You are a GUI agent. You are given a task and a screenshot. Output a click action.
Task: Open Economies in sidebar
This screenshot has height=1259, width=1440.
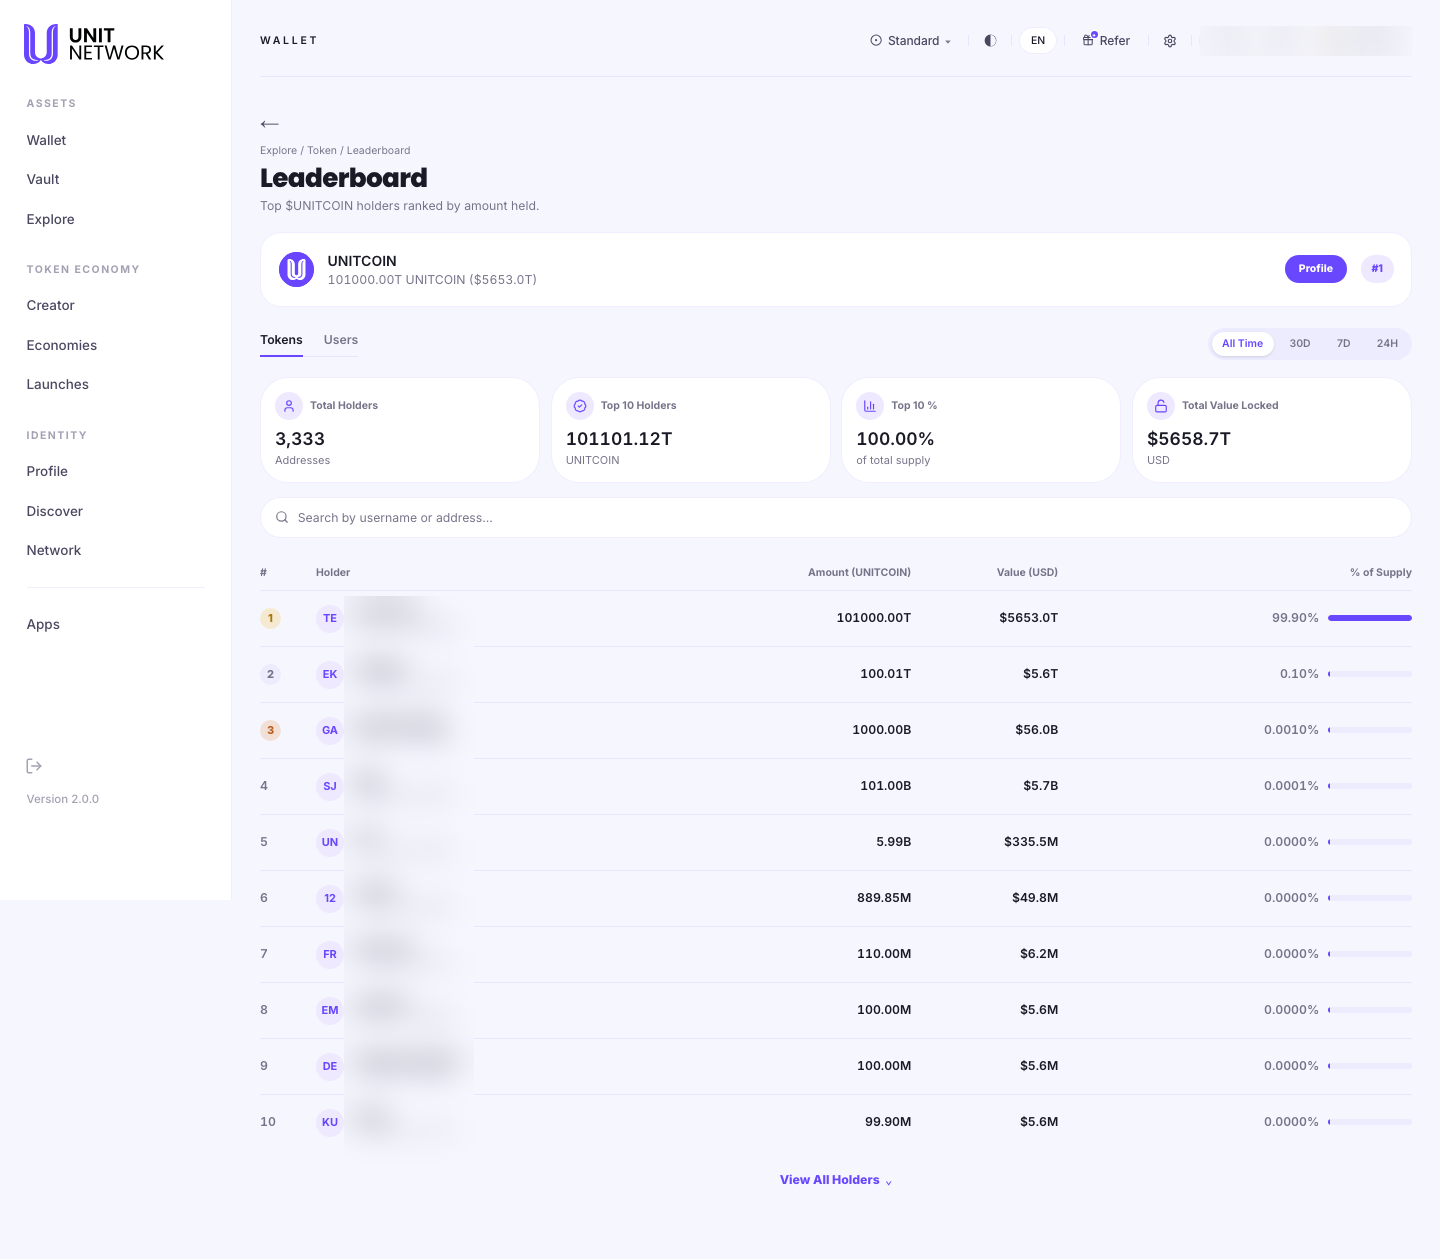pos(62,346)
